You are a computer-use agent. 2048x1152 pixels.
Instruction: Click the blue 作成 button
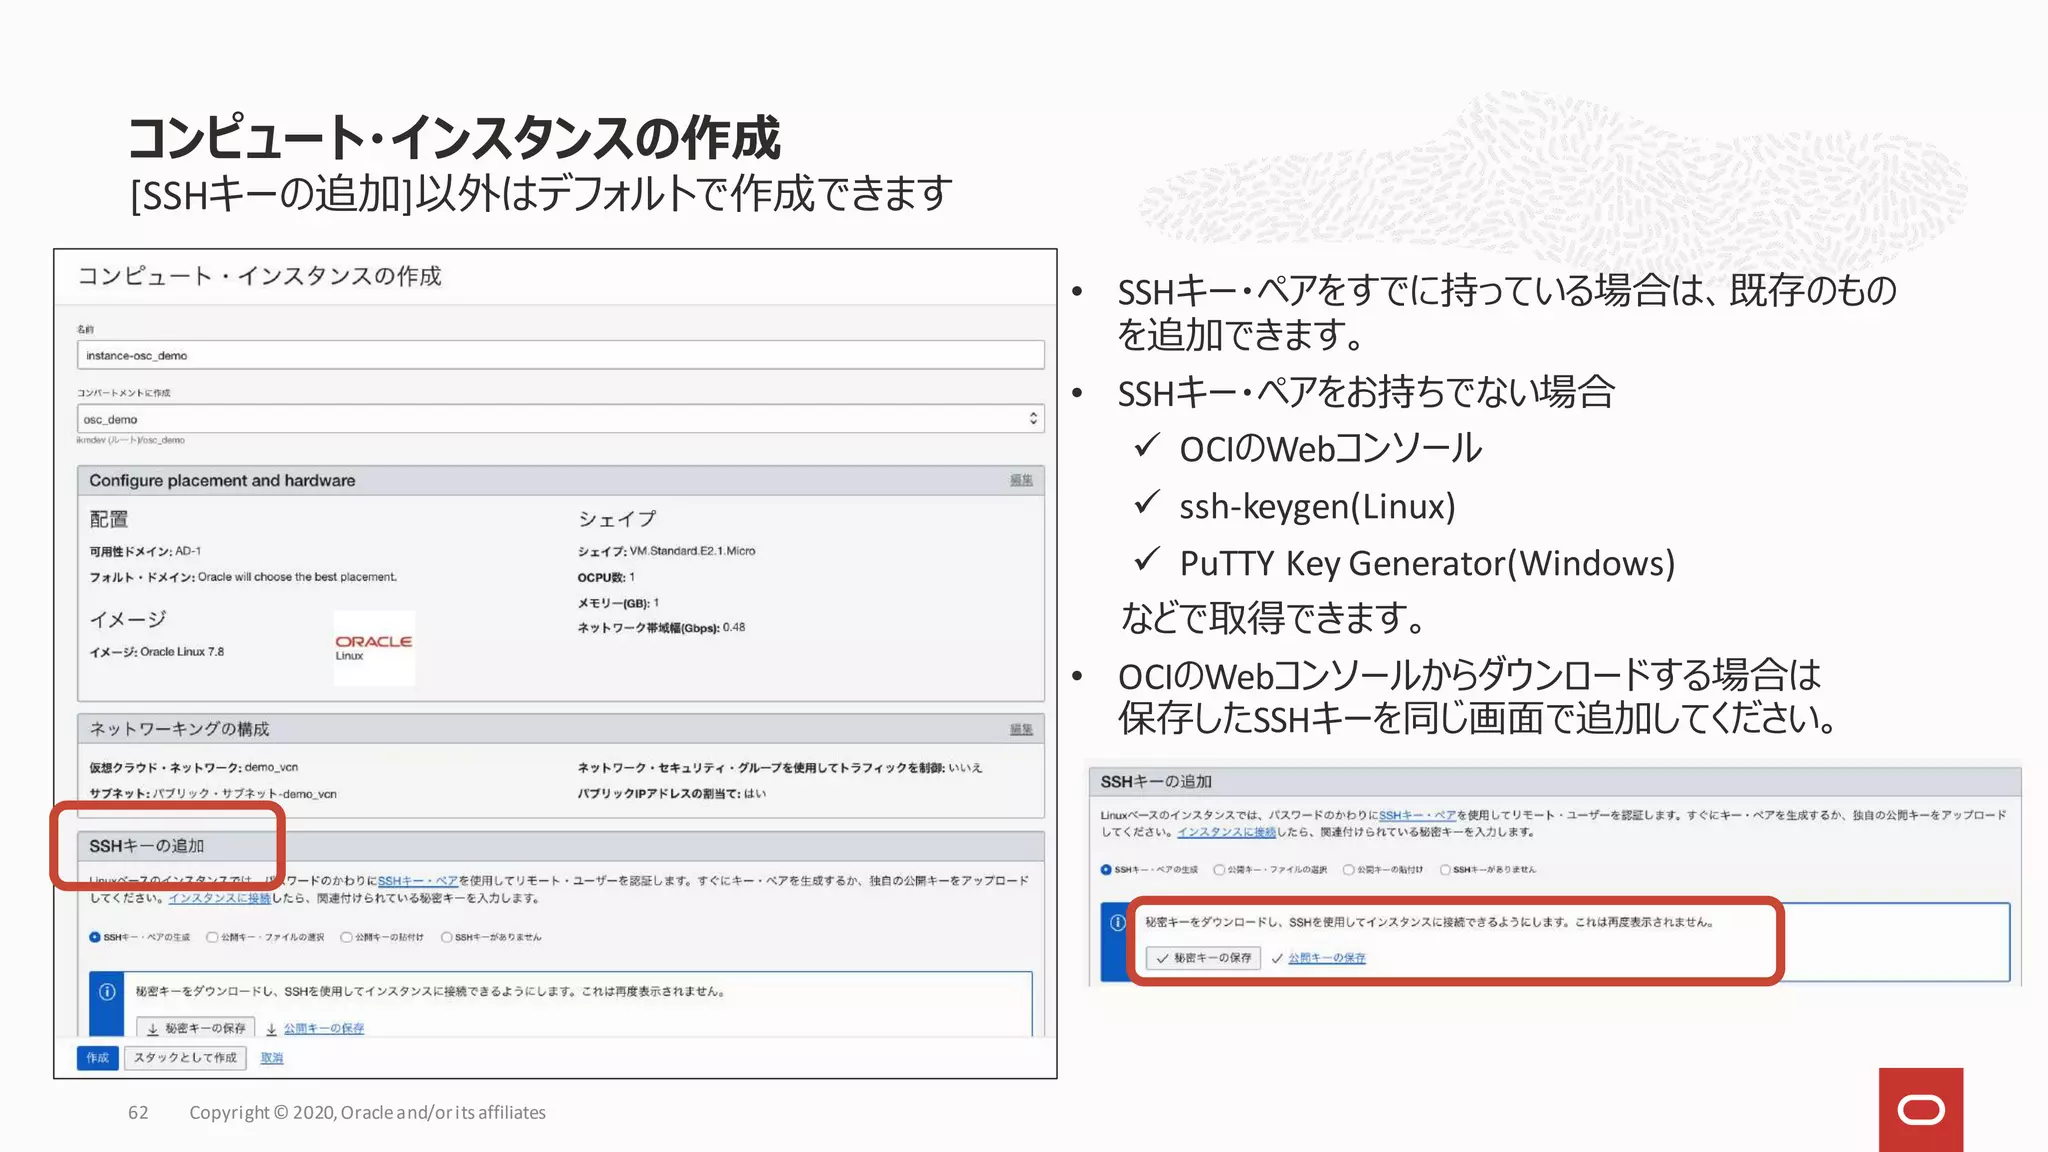(97, 1058)
